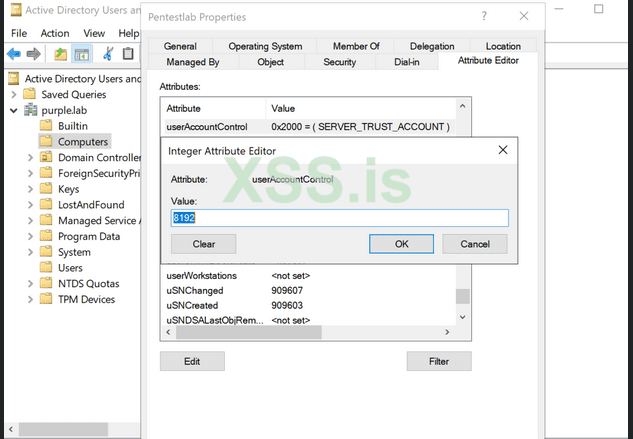Viewport: 633px width, 439px height.
Task: Expand the Managed Service Accounts node
Action: point(30,221)
